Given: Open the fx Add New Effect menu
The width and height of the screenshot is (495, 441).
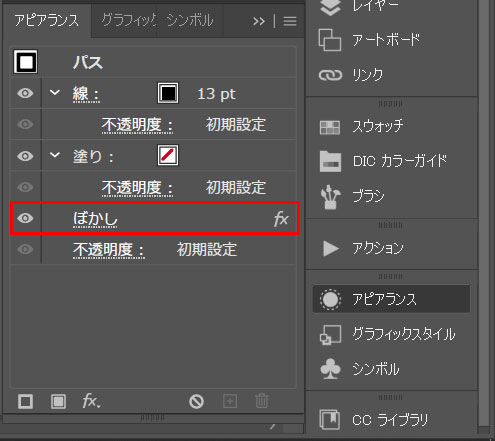Looking at the screenshot, I should (x=91, y=401).
